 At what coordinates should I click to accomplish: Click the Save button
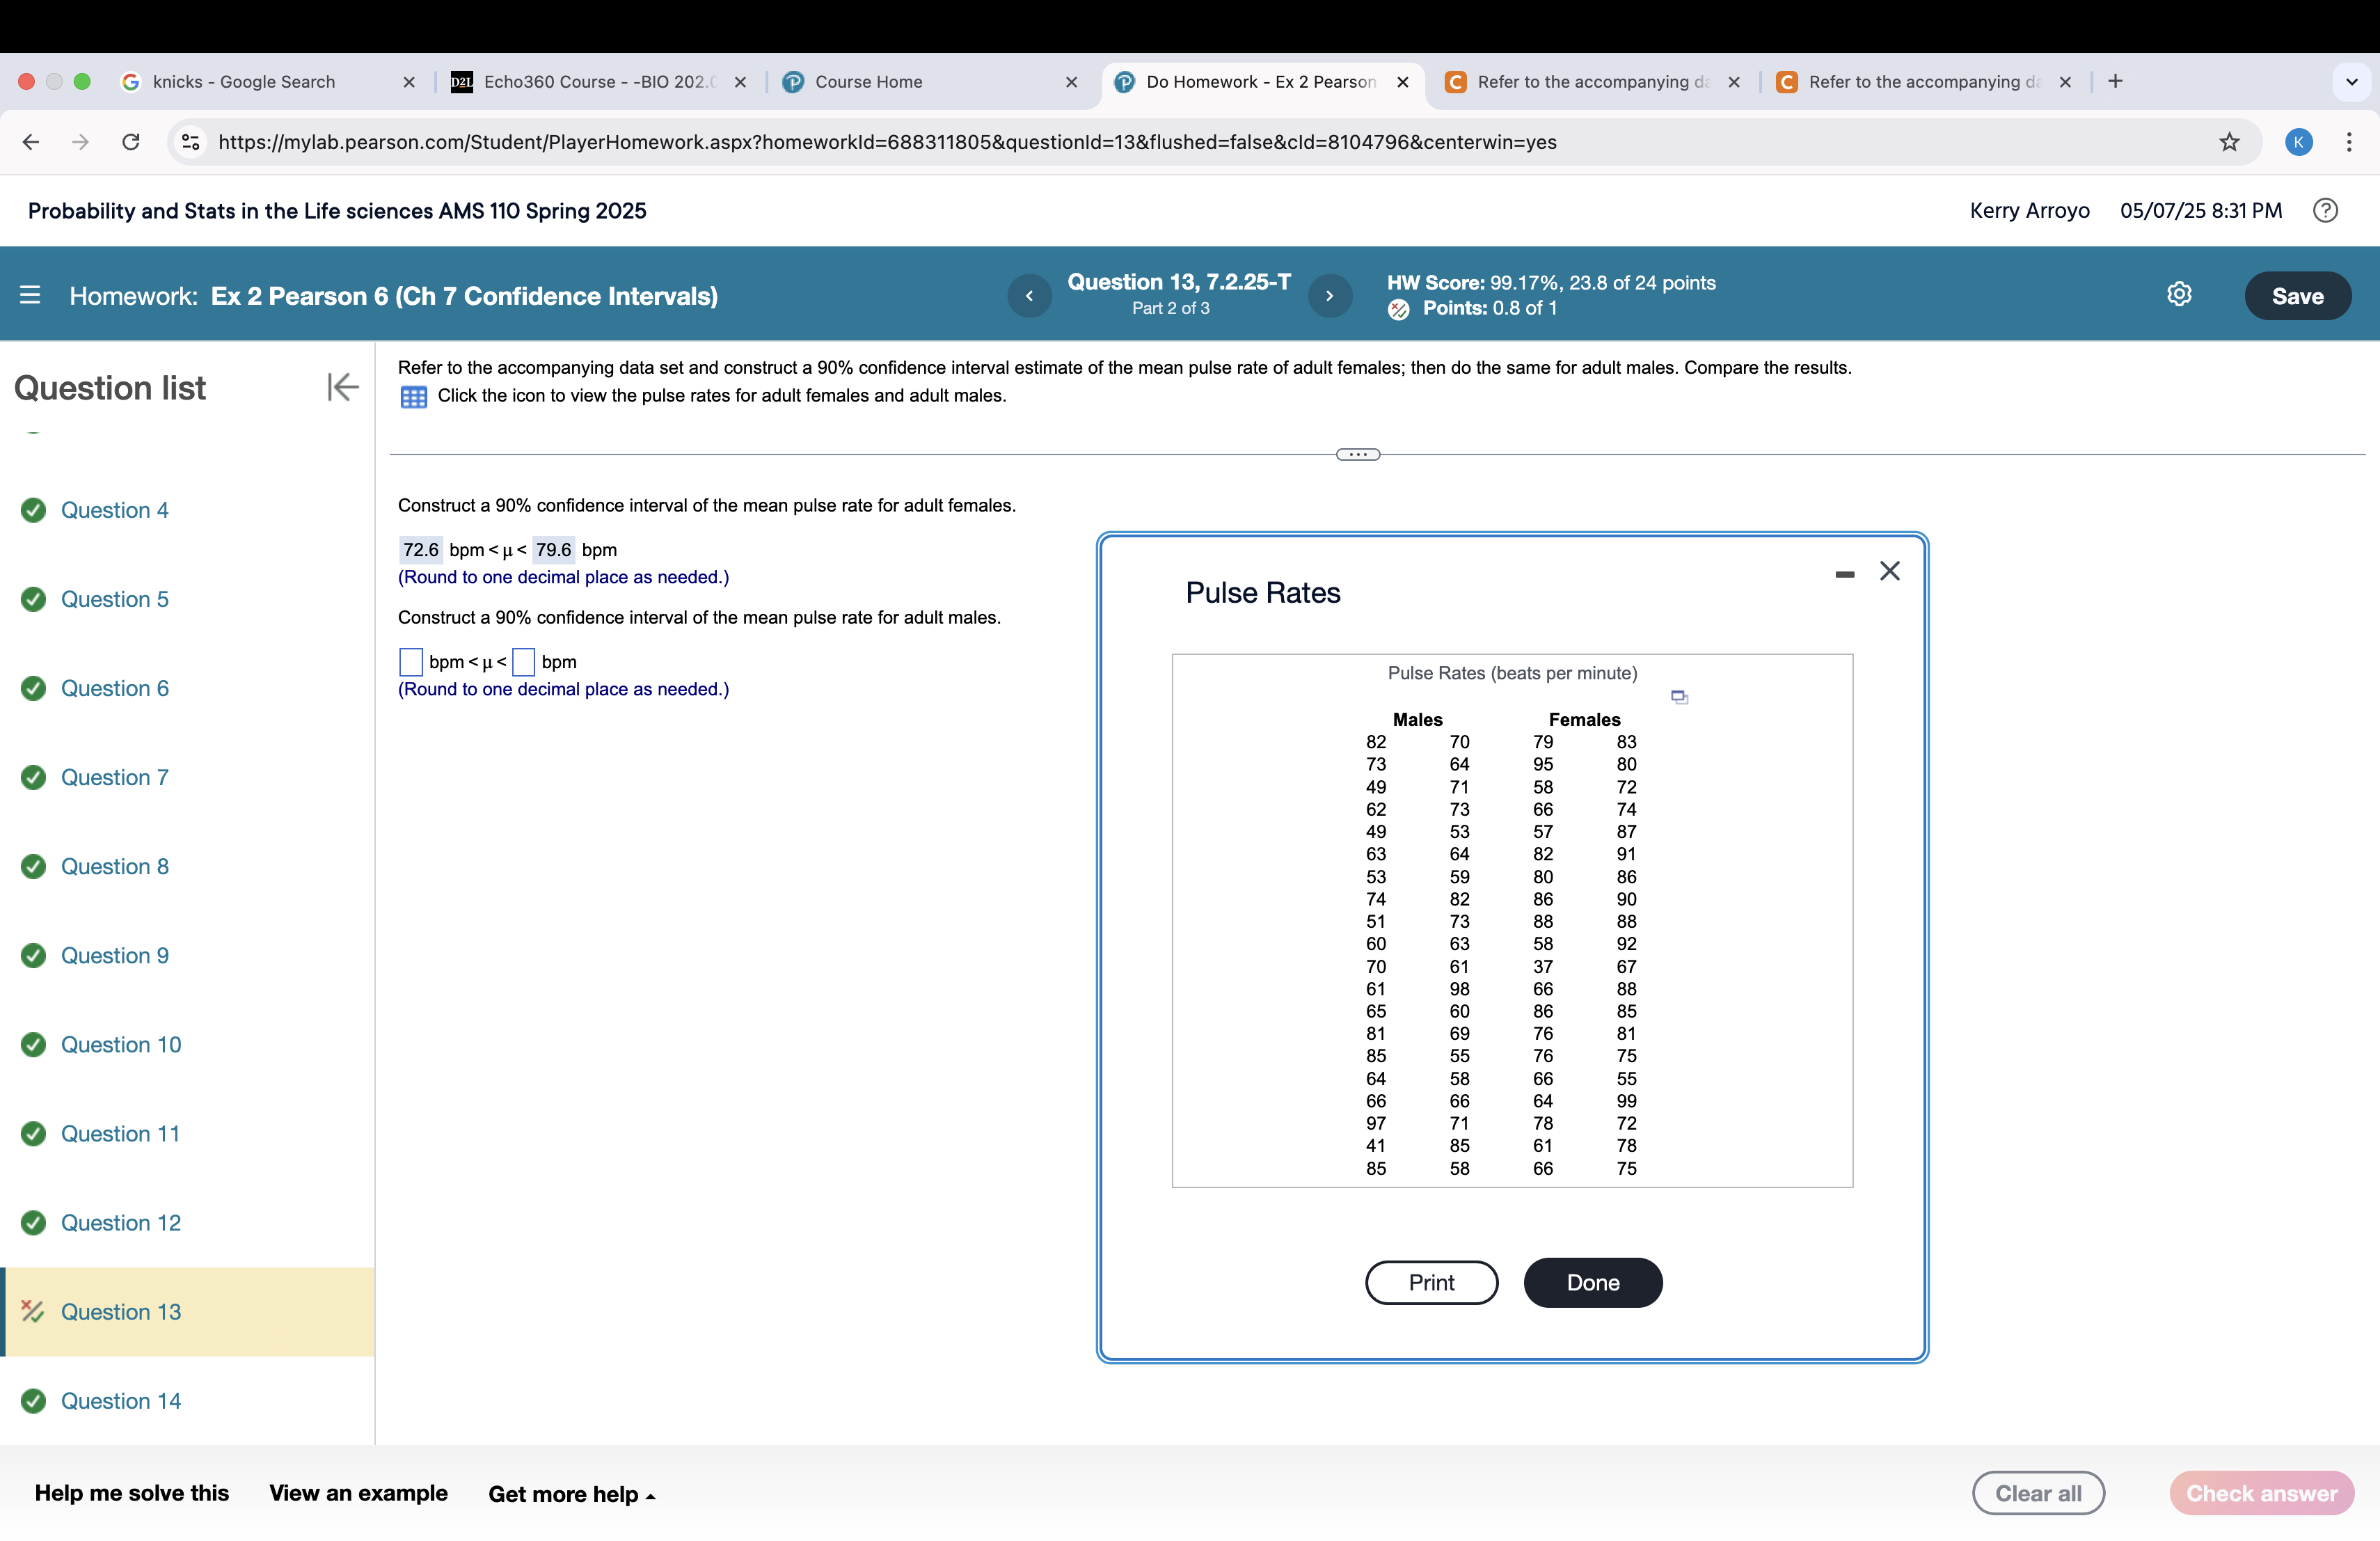coord(2297,295)
